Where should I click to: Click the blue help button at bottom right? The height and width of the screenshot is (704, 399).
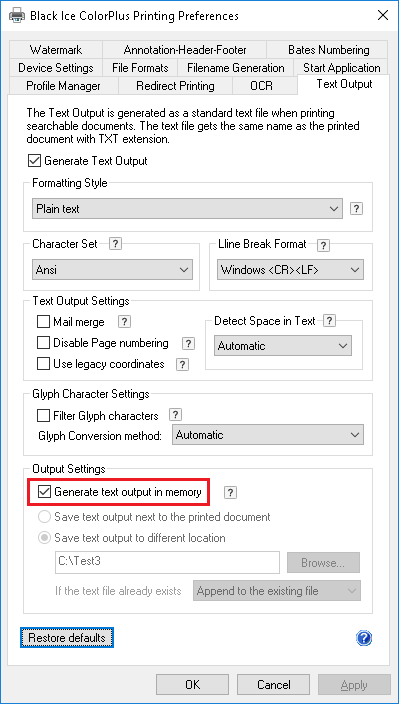(364, 638)
